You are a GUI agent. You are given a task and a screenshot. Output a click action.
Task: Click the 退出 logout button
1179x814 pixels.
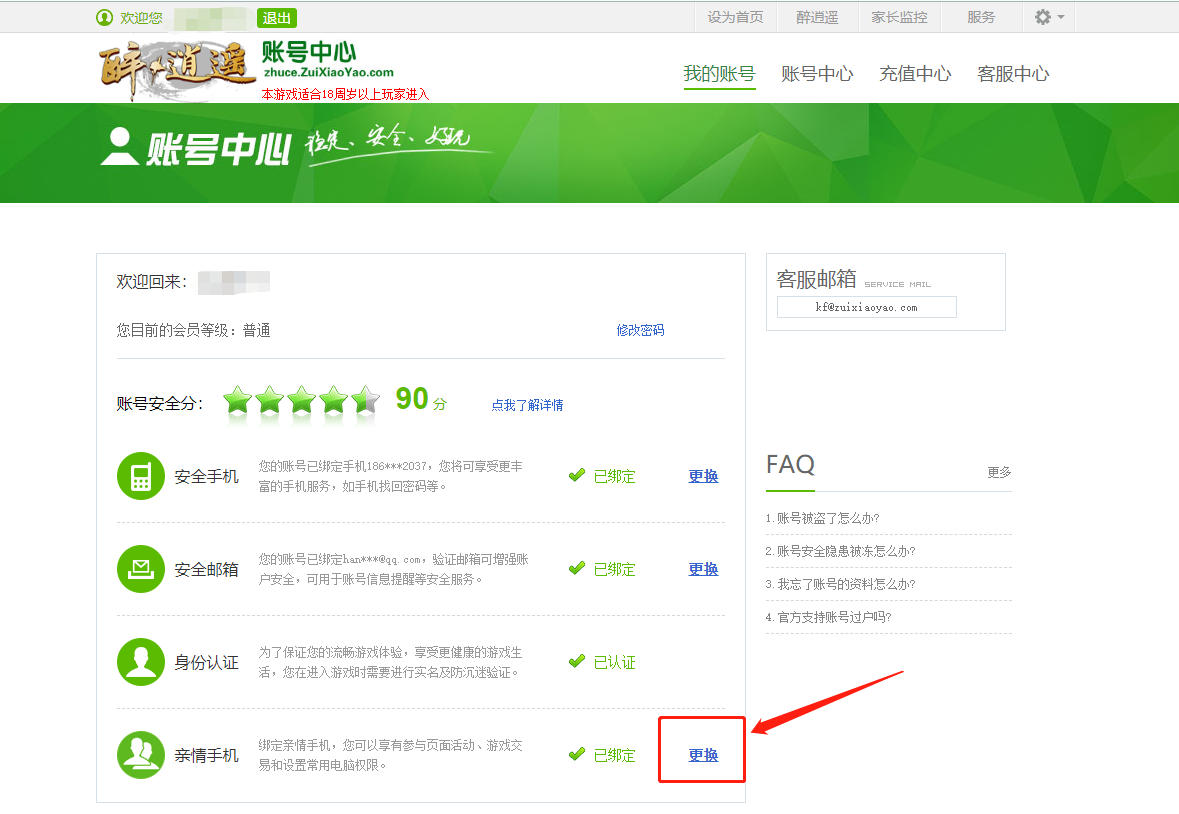tap(277, 18)
